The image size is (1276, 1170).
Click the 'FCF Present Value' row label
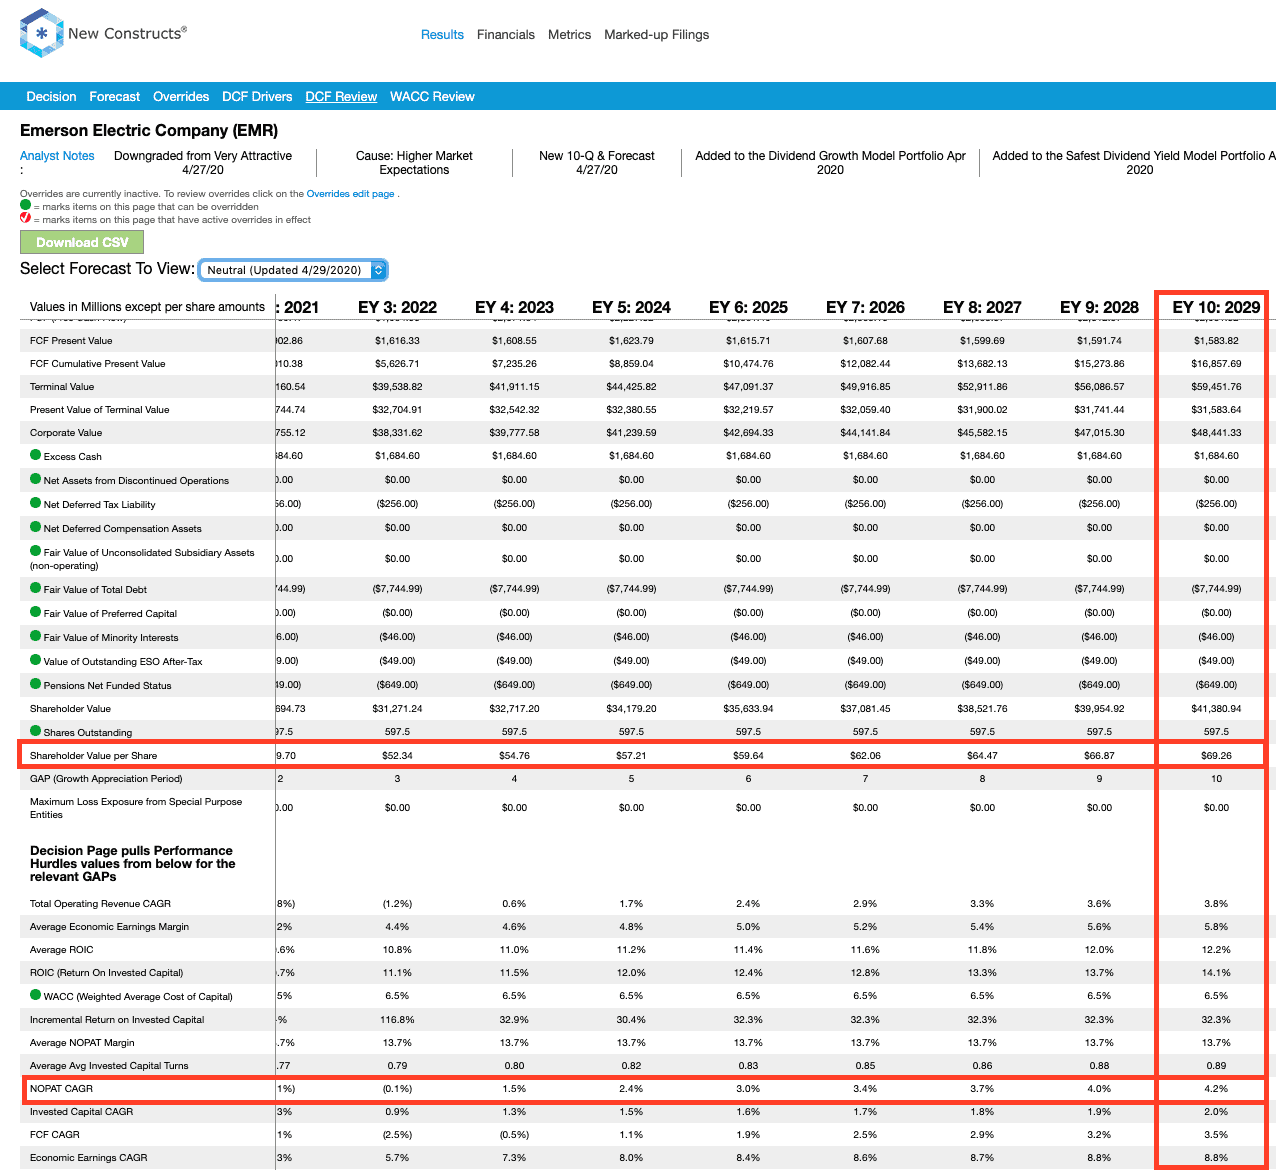click(x=71, y=341)
